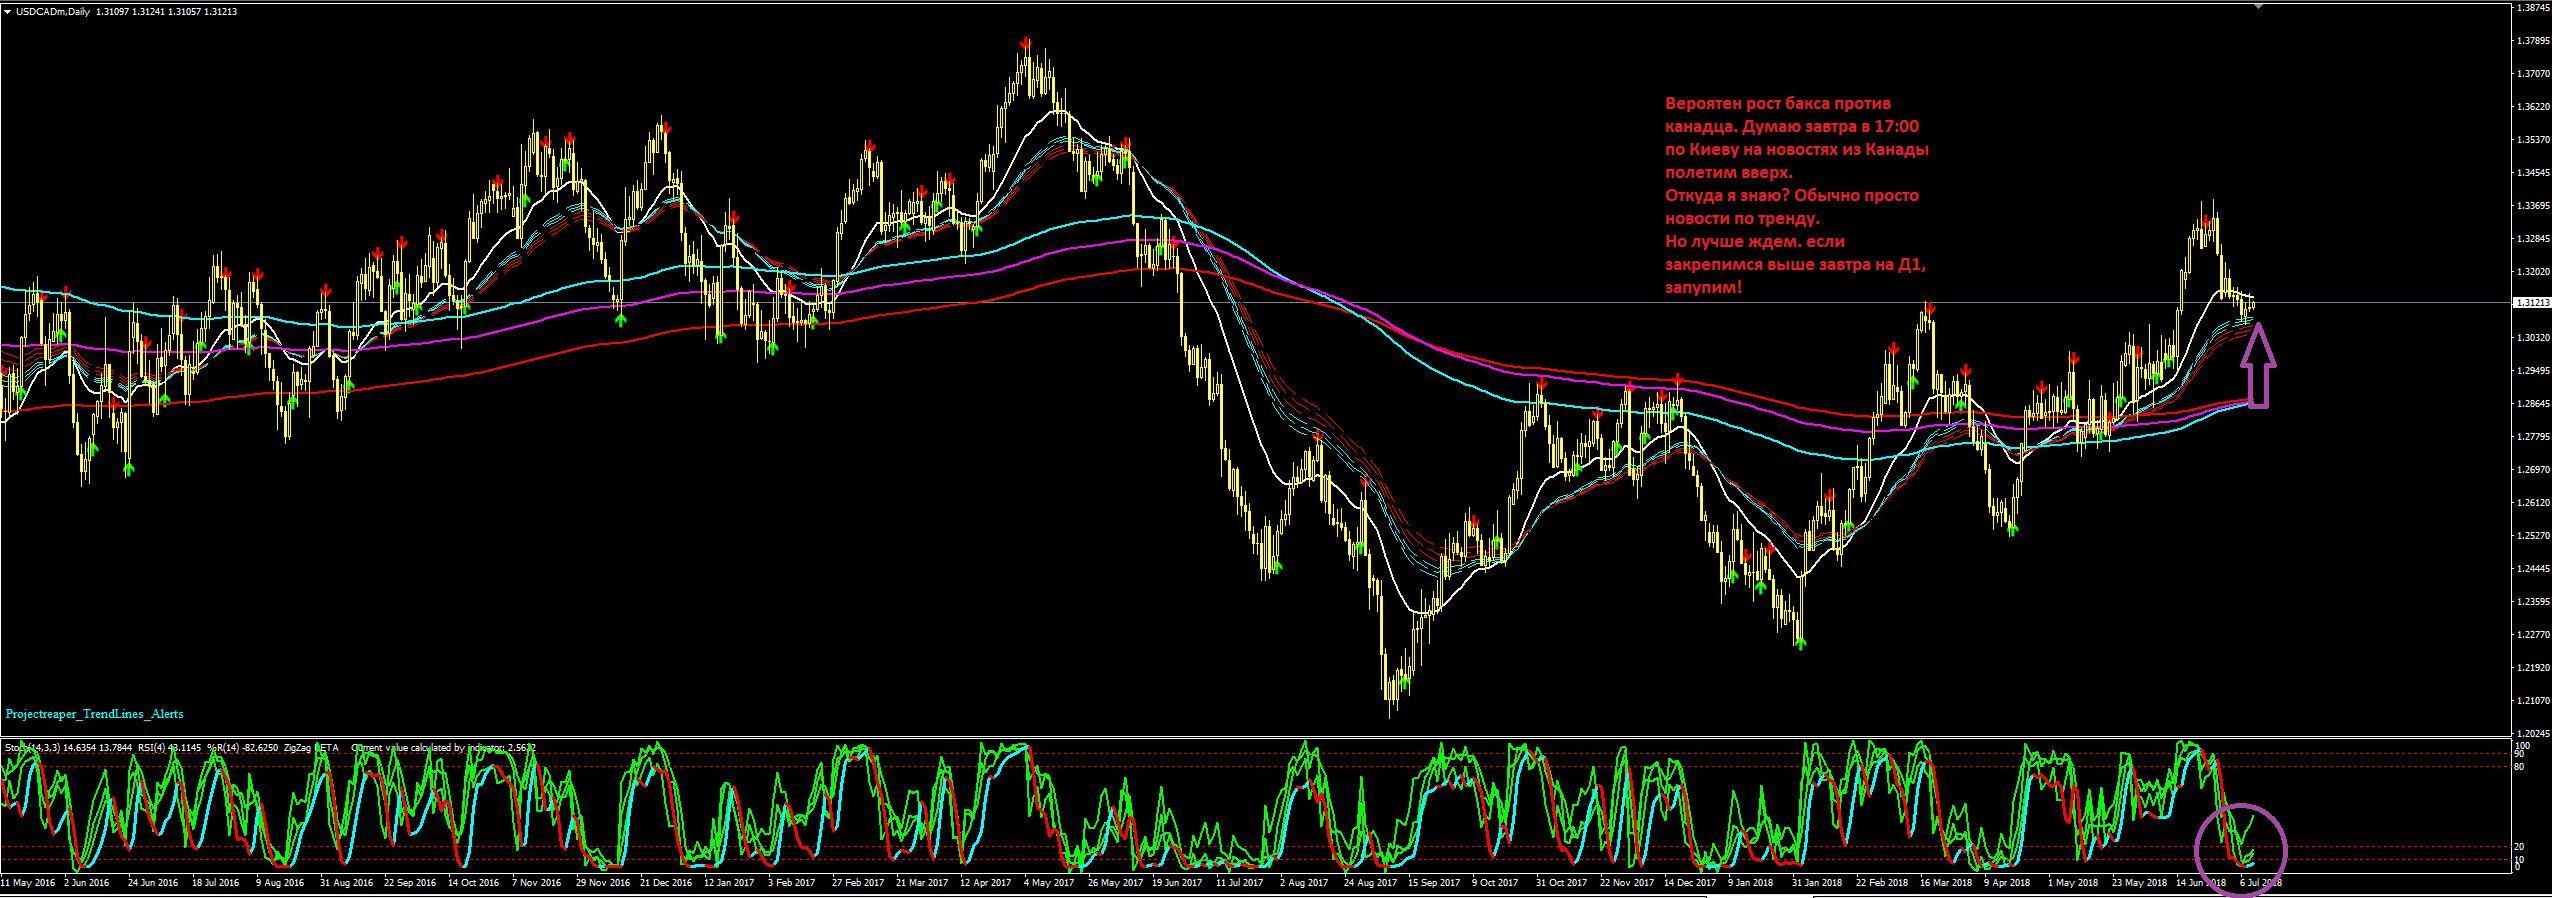Click the 19 Jun 2017 date label
The height and width of the screenshot is (898, 2552).
pyautogui.click(x=1178, y=883)
